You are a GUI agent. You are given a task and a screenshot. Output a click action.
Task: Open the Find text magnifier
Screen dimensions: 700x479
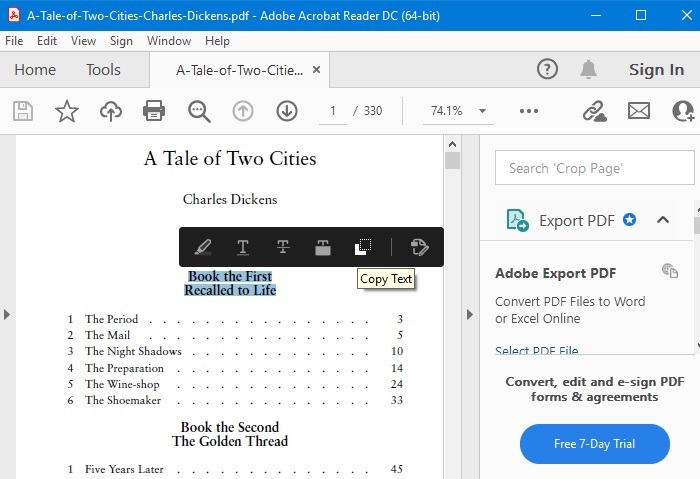point(199,111)
